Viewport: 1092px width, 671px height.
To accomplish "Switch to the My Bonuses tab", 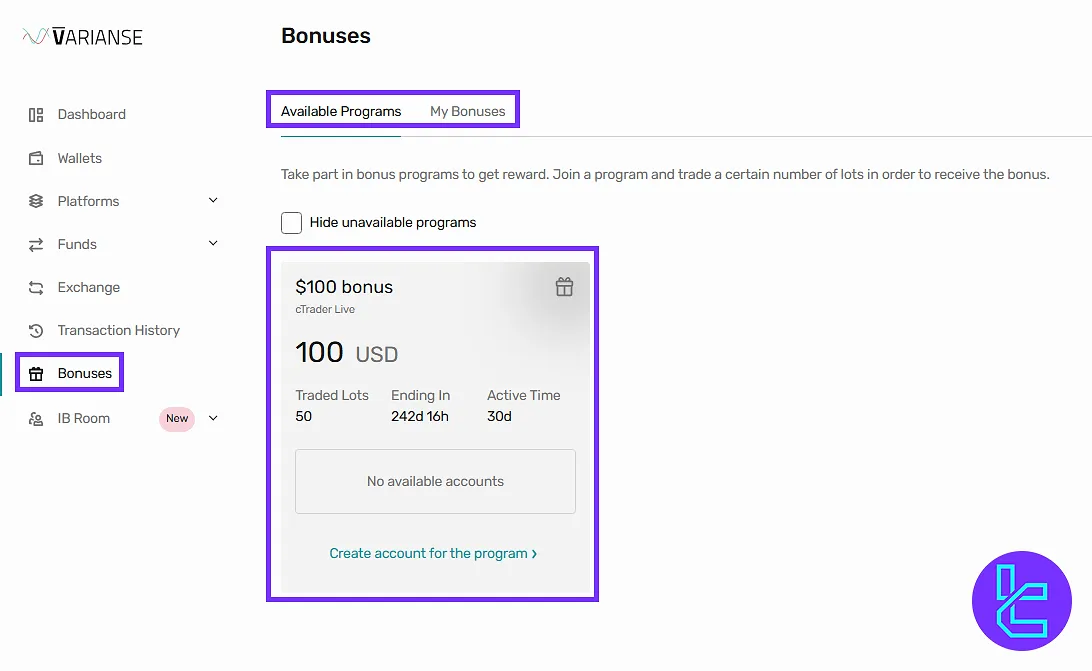I will (467, 111).
